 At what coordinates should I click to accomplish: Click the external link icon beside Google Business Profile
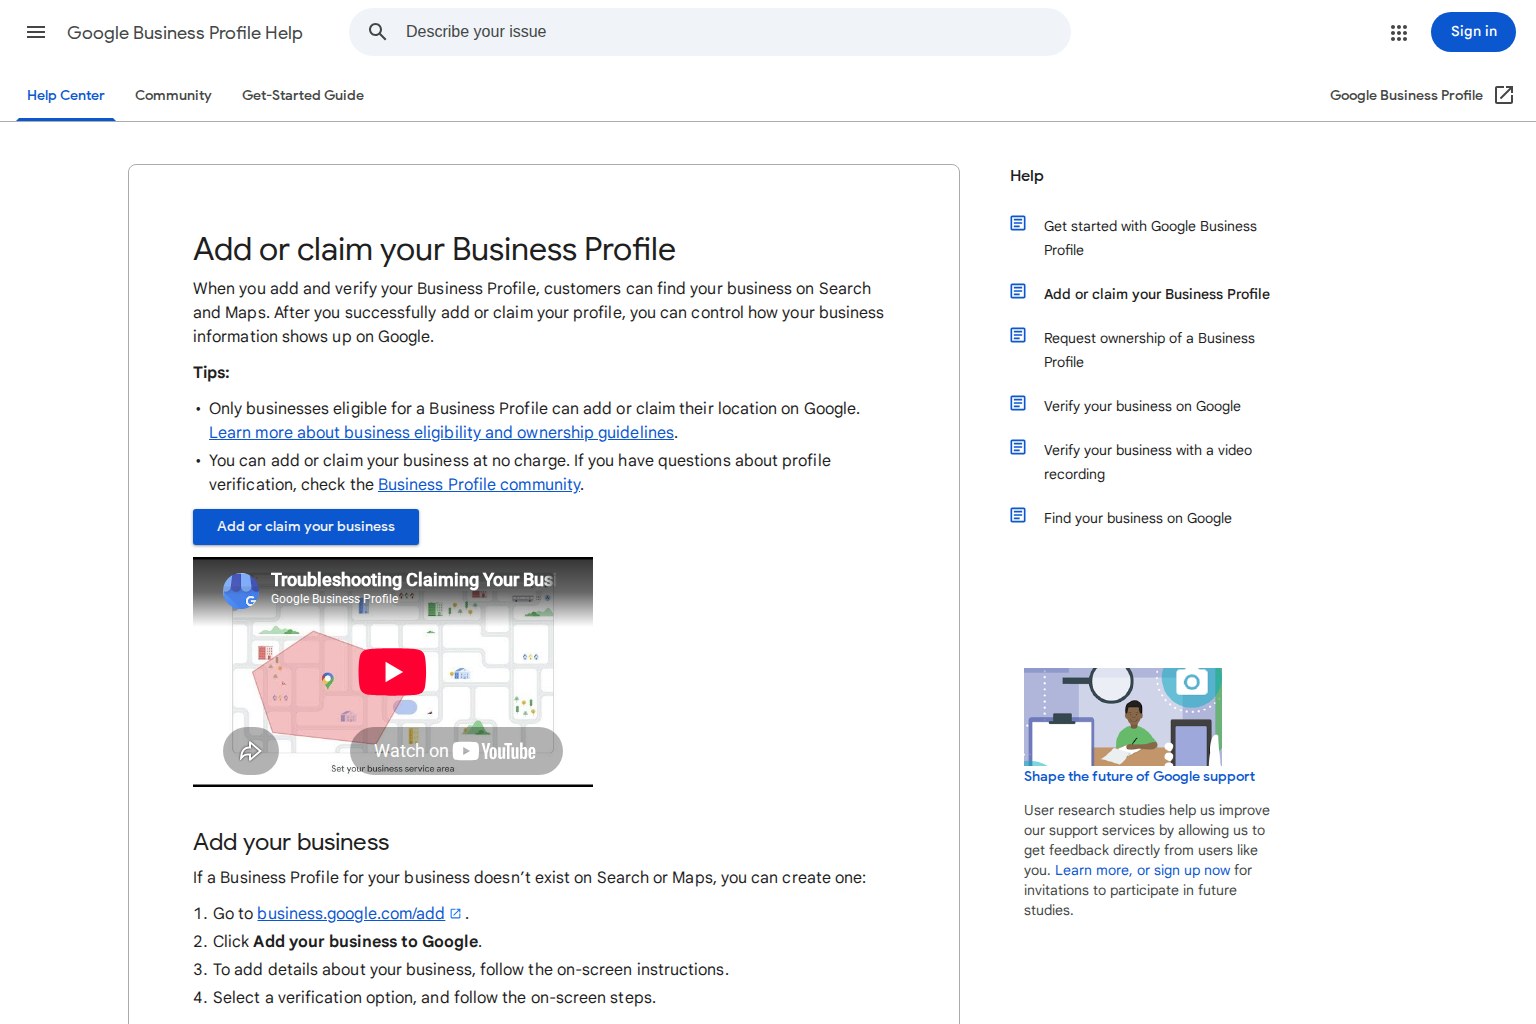(x=1504, y=95)
